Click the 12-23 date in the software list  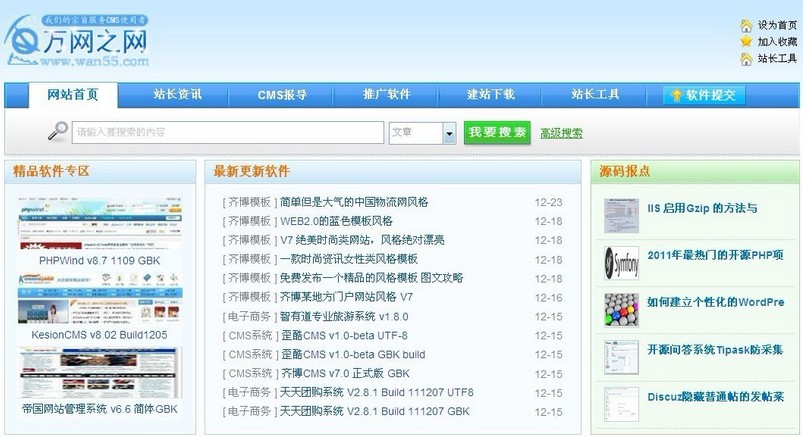coord(548,202)
